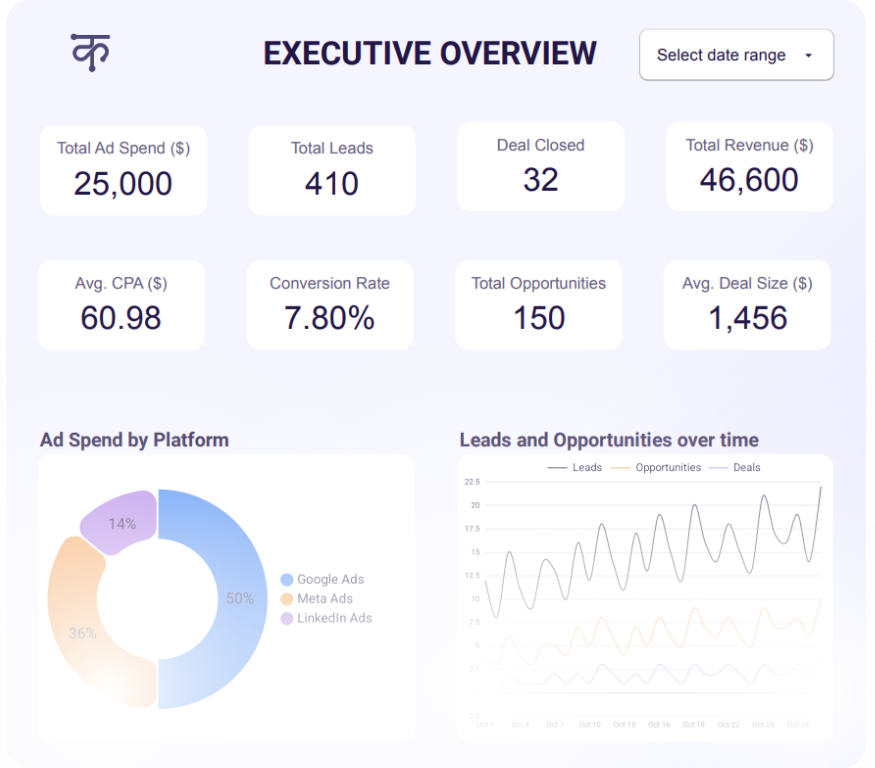Viewport: 875px width, 768px height.
Task: Open the Select date range dropdown
Action: 722,56
